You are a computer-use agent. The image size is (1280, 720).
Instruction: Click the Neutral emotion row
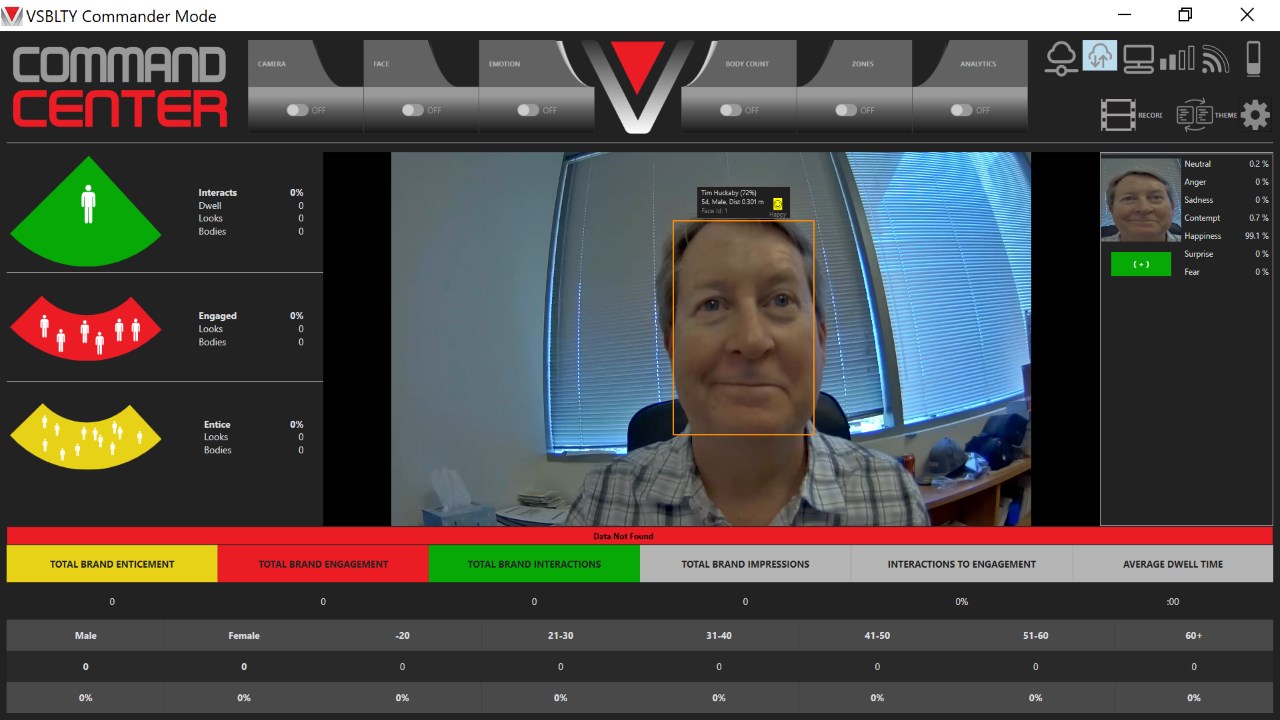(x=1226, y=164)
